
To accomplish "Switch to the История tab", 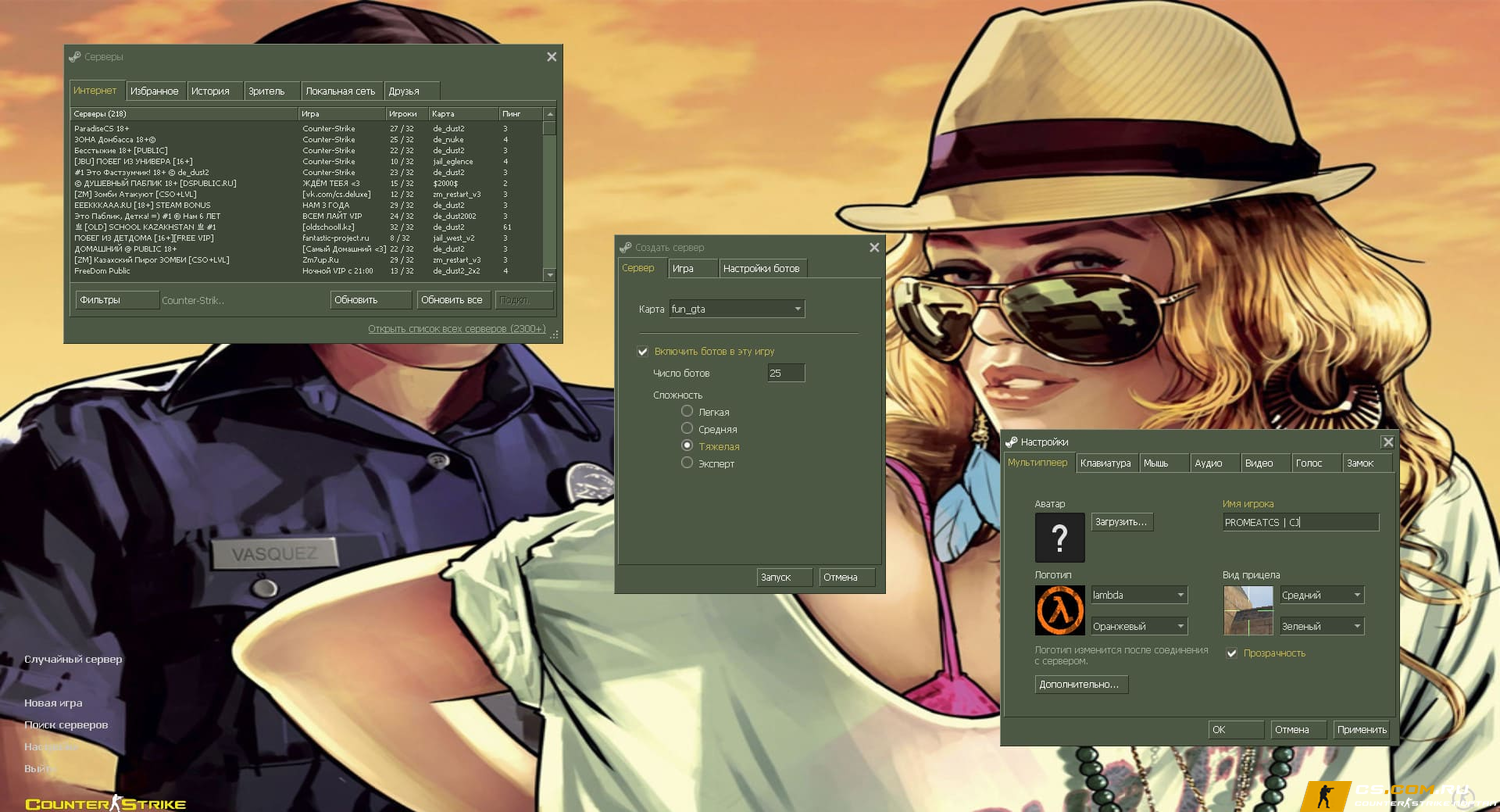I will click(214, 91).
